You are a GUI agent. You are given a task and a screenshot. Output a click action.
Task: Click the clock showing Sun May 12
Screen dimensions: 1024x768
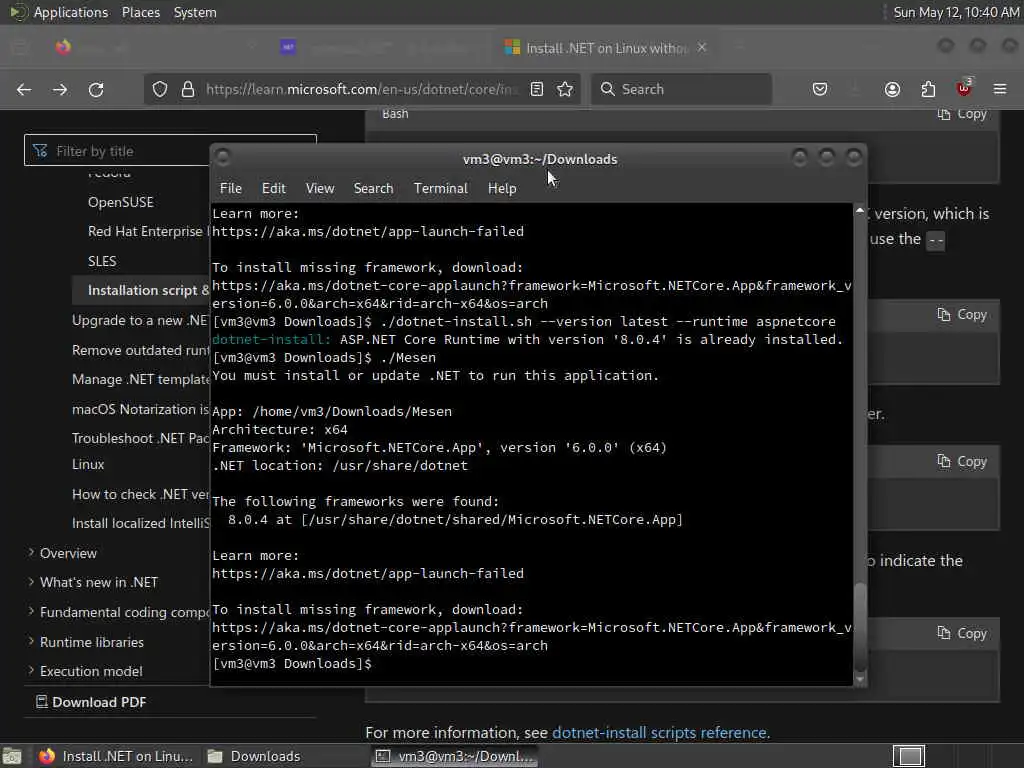pyautogui.click(x=955, y=12)
